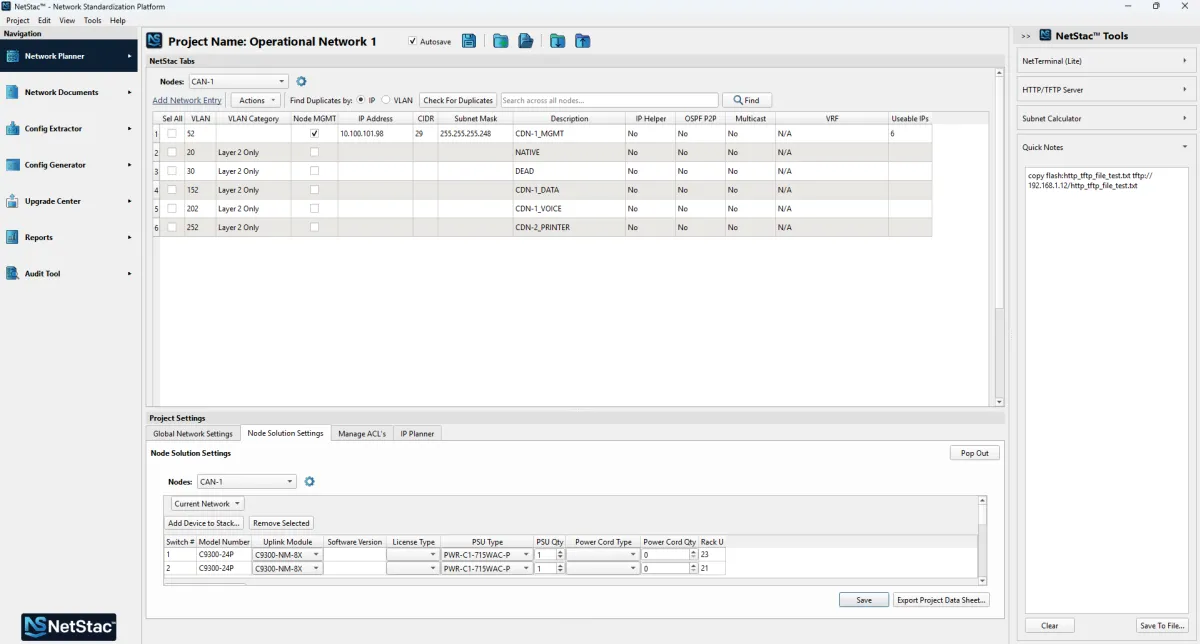Click the Search across all nodes field

click(x=608, y=100)
